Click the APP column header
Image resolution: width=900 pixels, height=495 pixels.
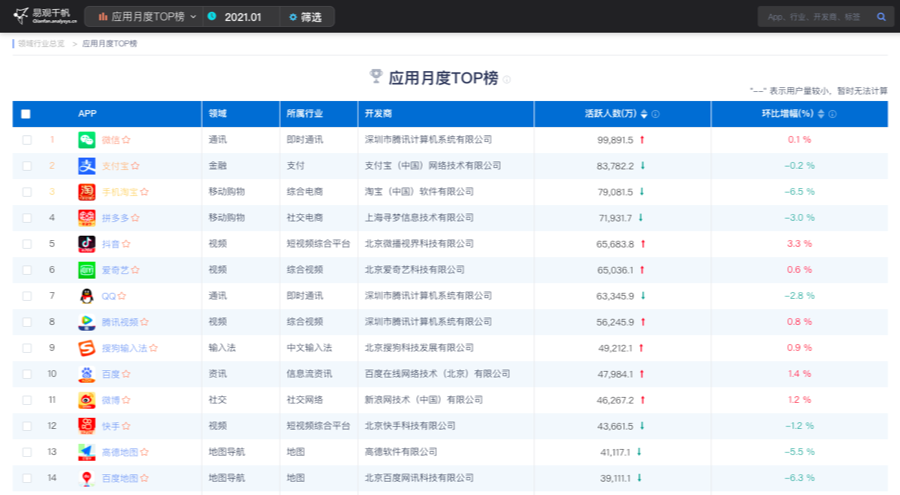87,114
